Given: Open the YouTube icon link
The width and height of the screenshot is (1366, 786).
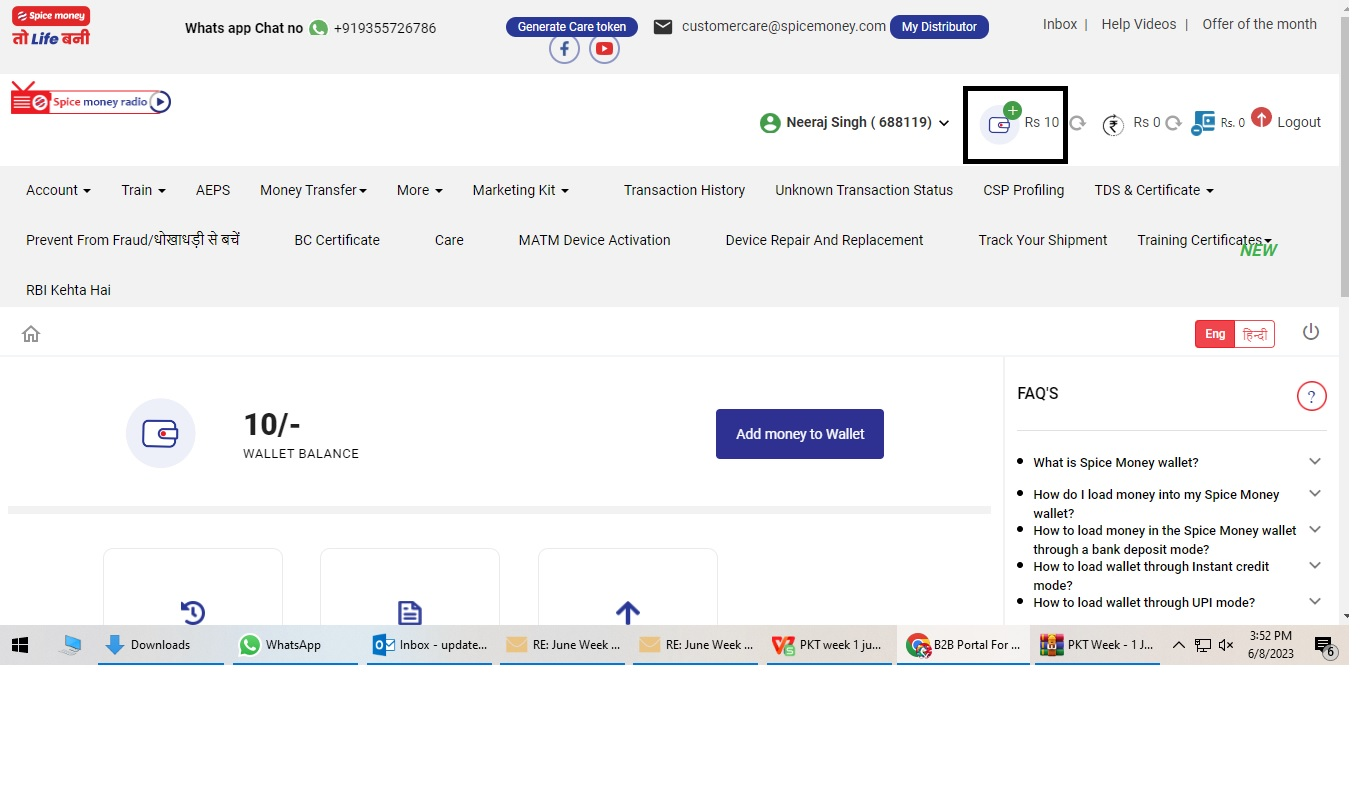Looking at the screenshot, I should tap(604, 48).
